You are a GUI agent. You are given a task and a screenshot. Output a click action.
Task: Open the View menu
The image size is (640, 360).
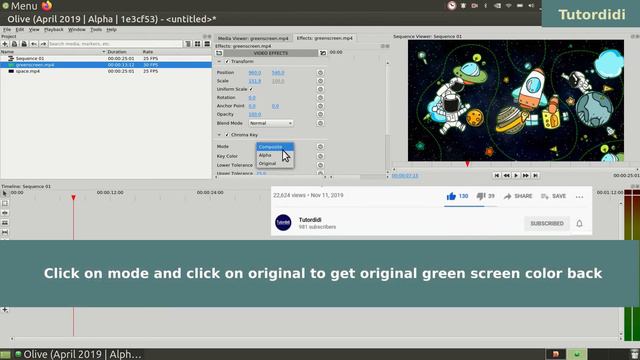pos(34,30)
